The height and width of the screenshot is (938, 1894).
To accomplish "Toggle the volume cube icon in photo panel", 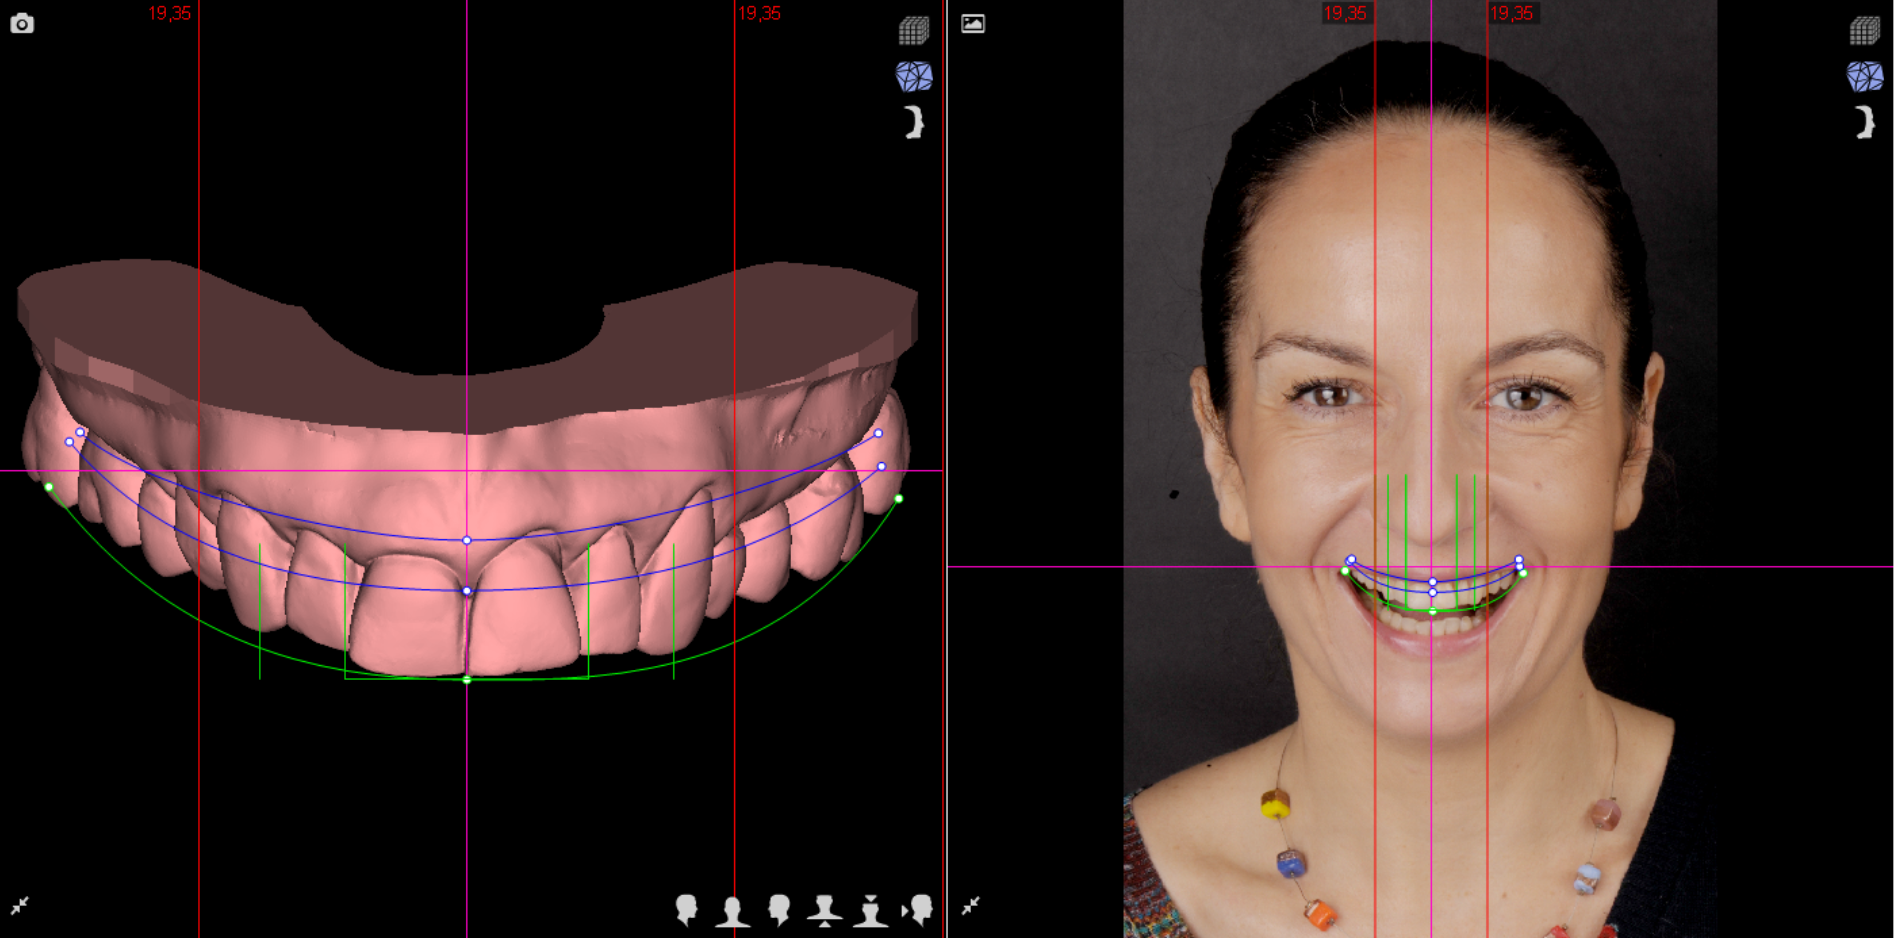I will [x=1864, y=31].
